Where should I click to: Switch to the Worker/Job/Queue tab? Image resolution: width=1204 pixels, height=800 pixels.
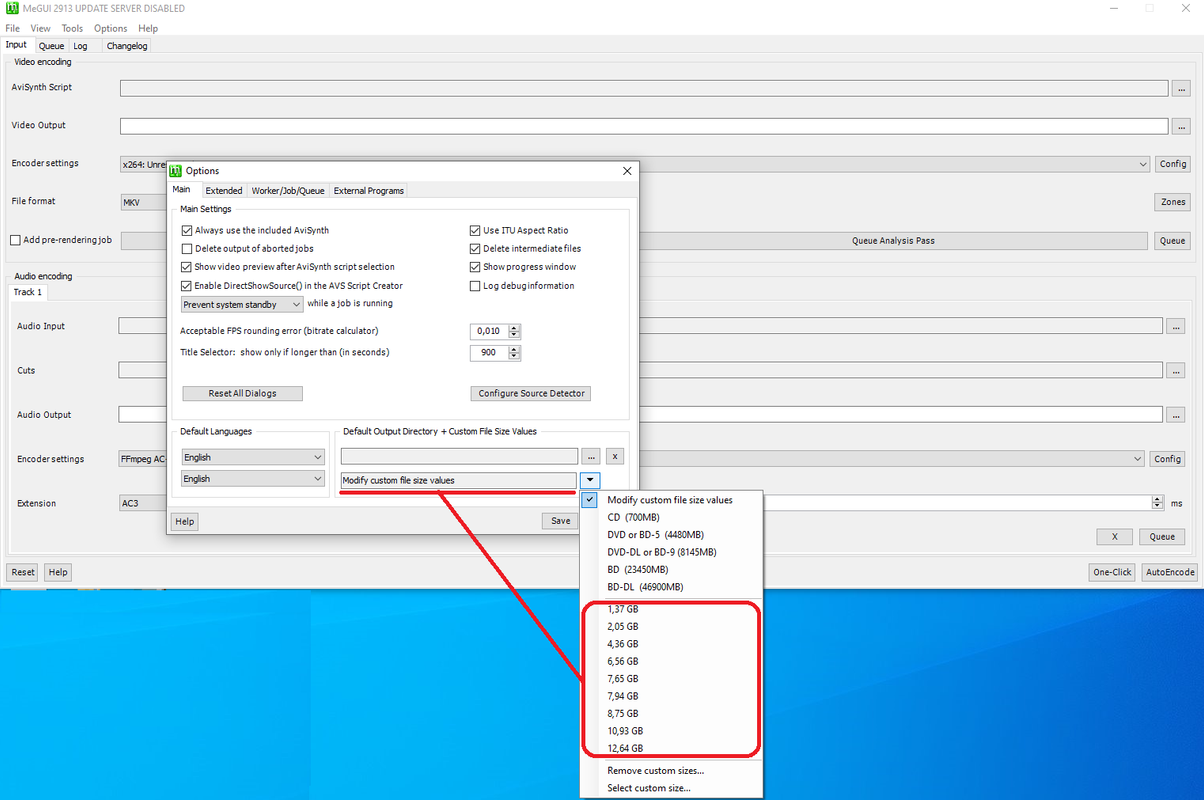pos(288,190)
